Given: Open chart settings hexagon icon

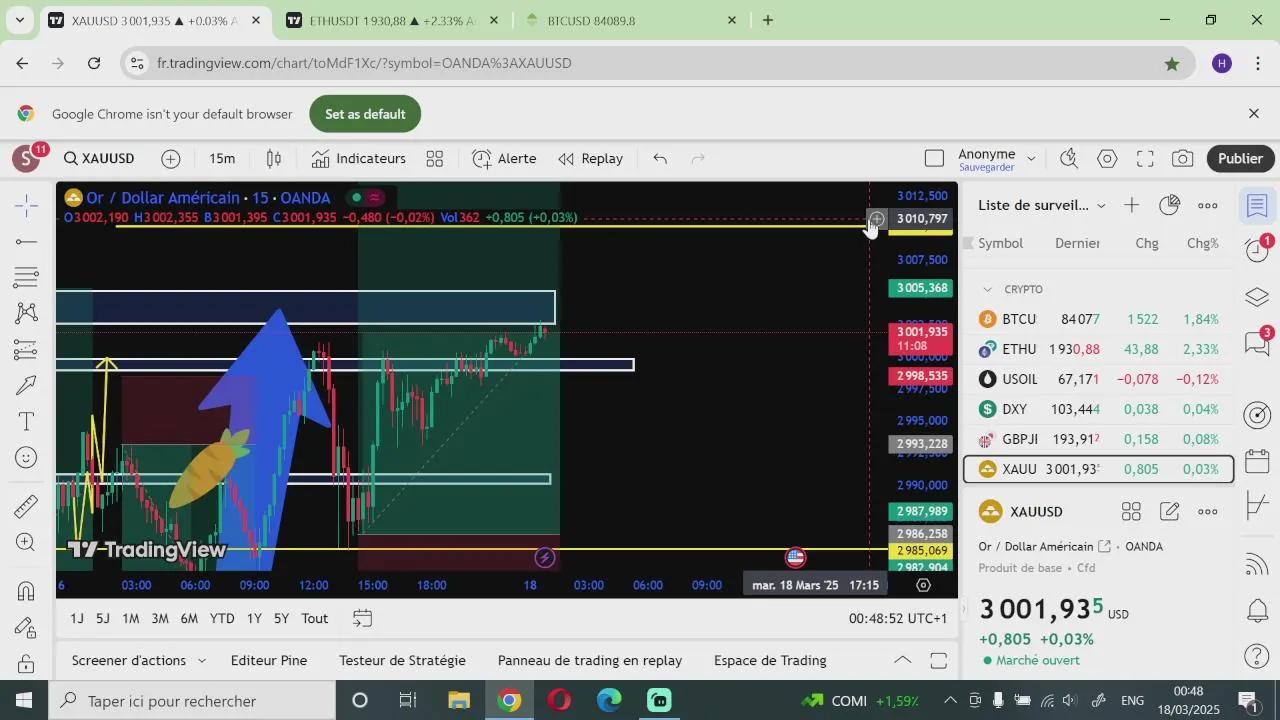Looking at the screenshot, I should 1107,159.
